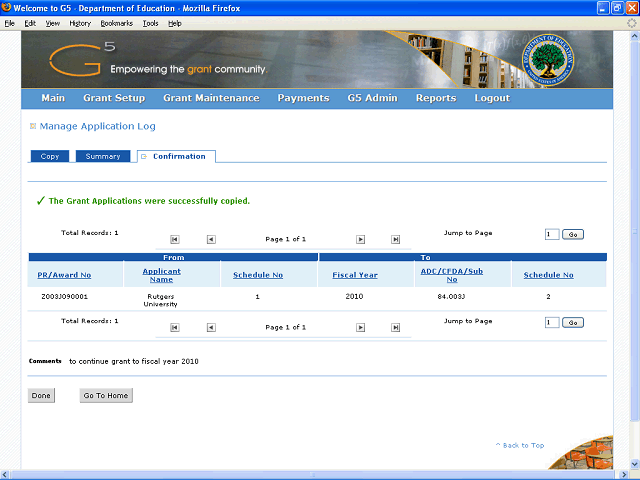640x480 pixels.
Task: Sort by Applicant Name column
Action: click(x=161, y=275)
